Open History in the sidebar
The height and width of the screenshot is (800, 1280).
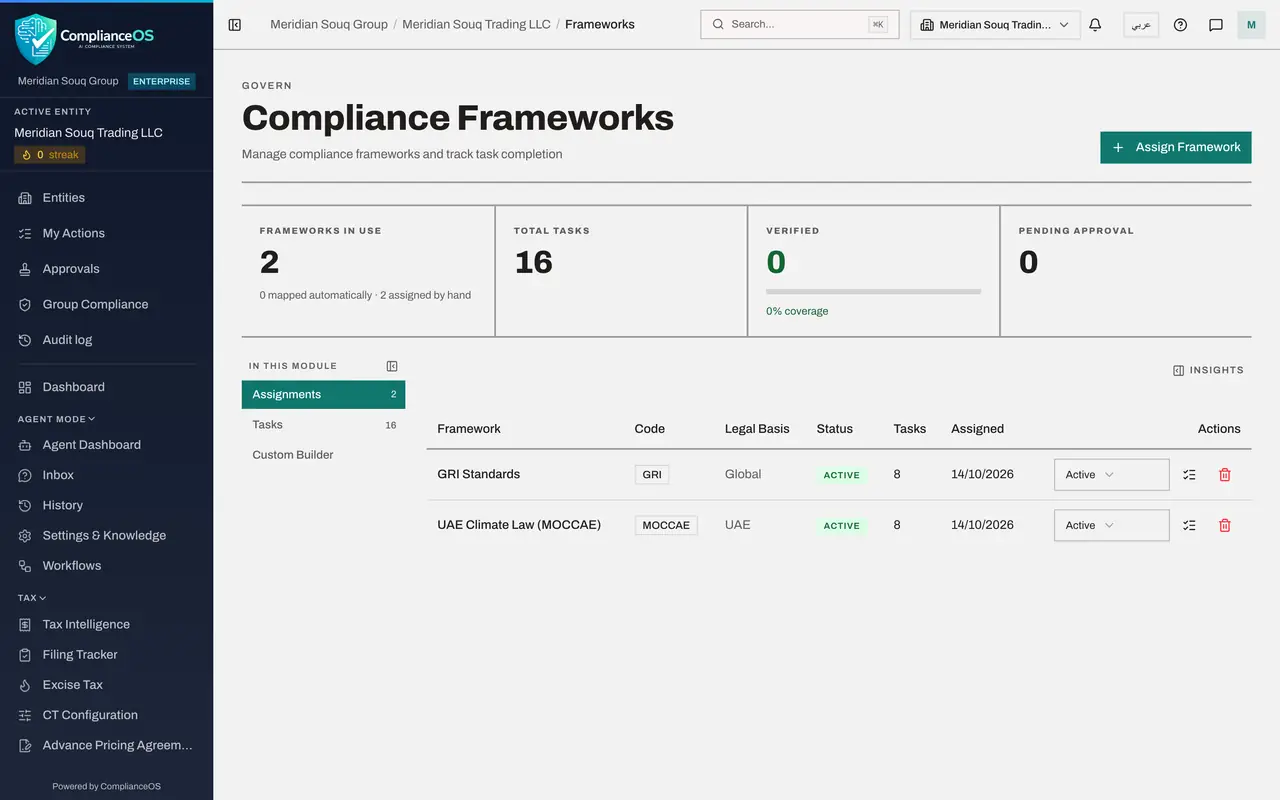pos(106,505)
